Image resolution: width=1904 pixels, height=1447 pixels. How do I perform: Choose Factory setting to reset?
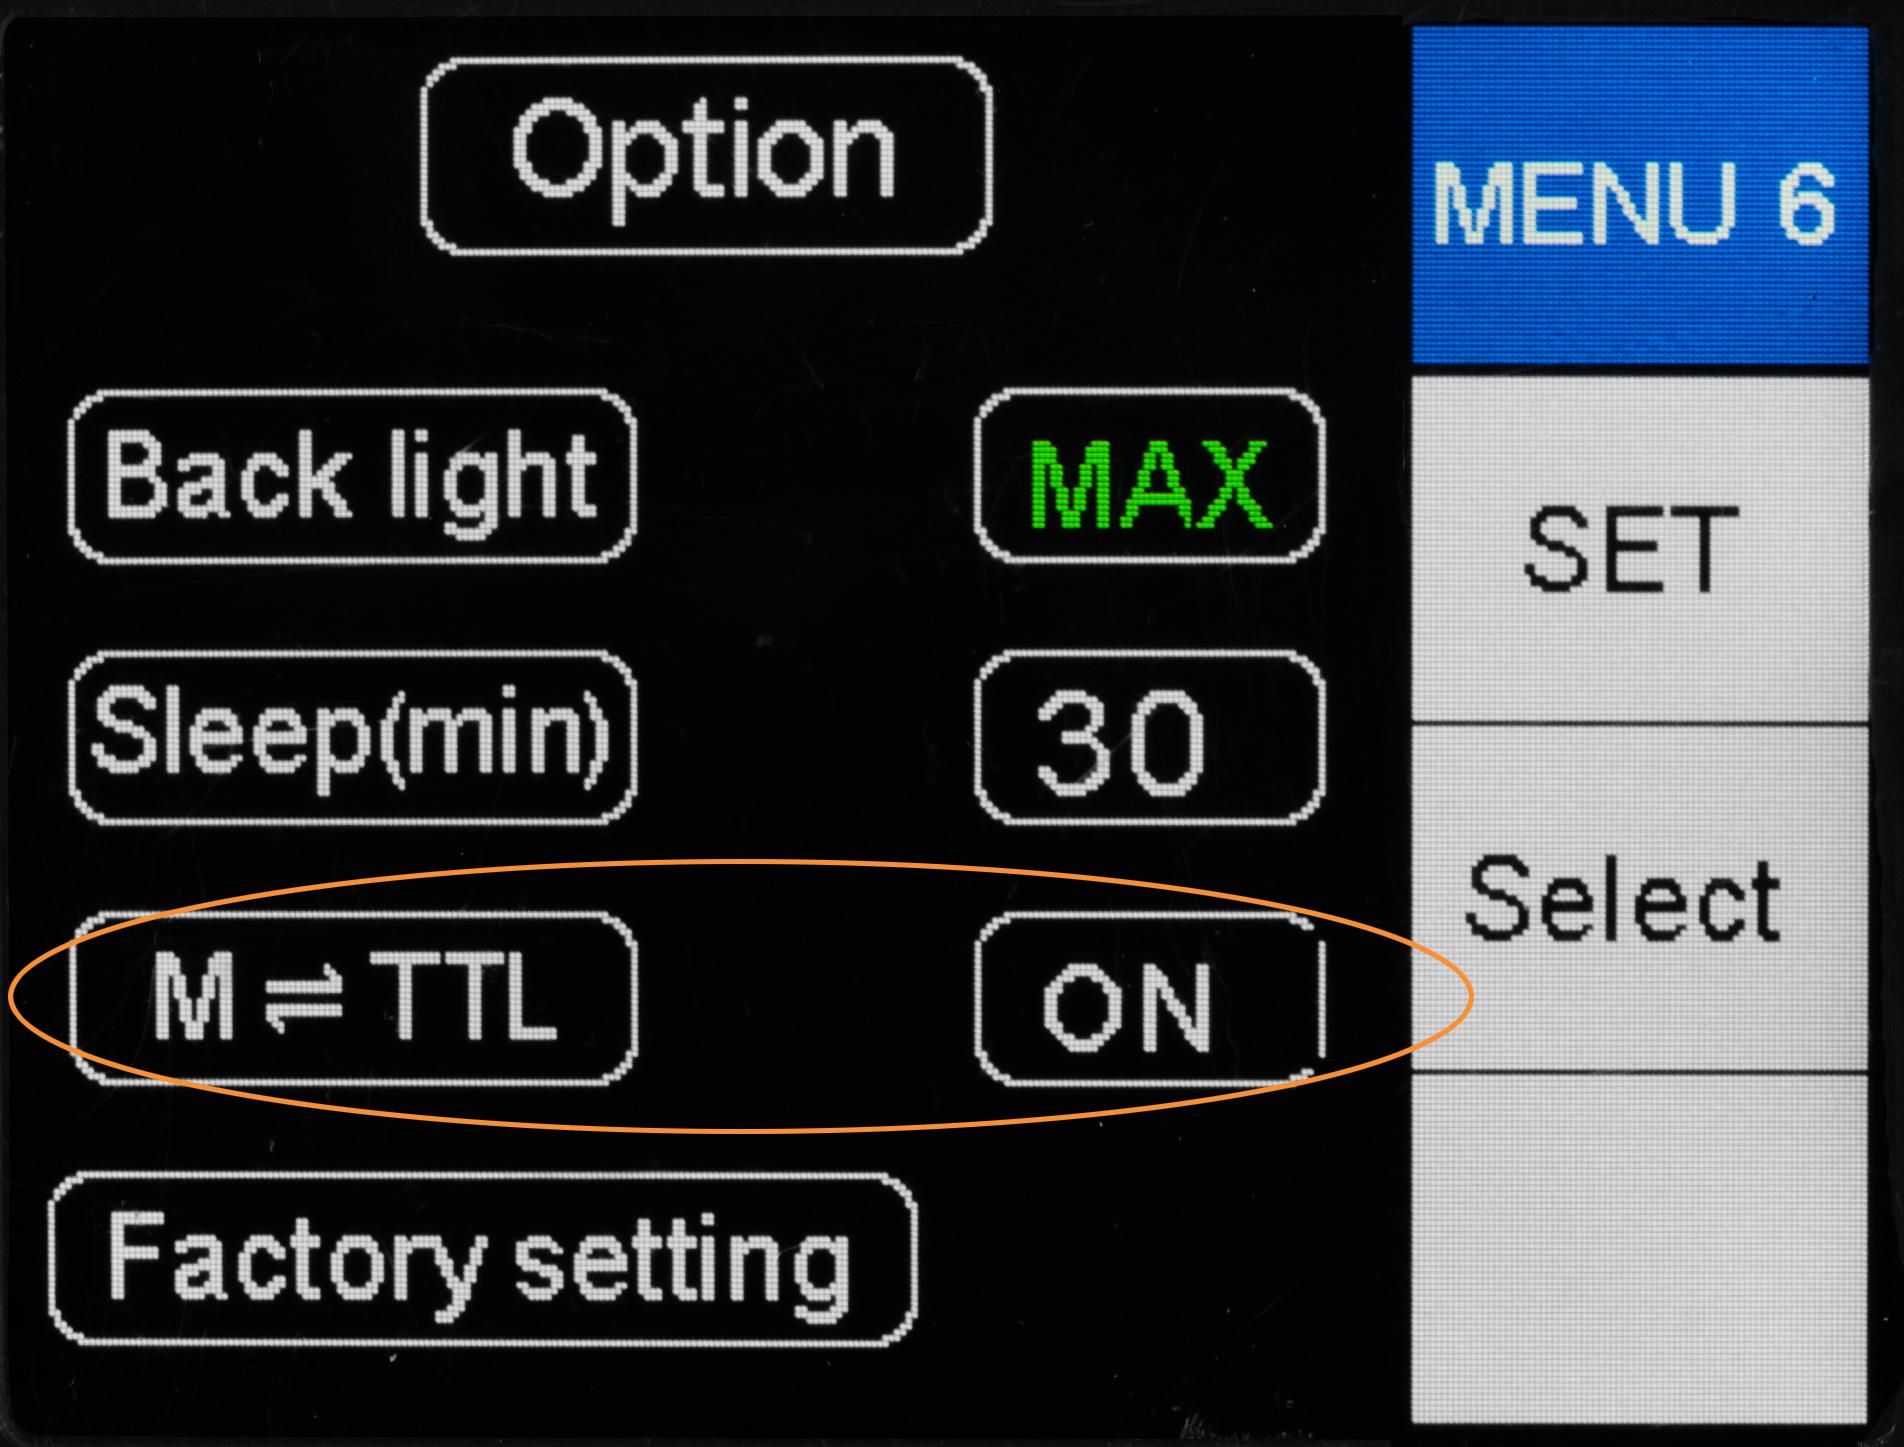click(481, 1260)
